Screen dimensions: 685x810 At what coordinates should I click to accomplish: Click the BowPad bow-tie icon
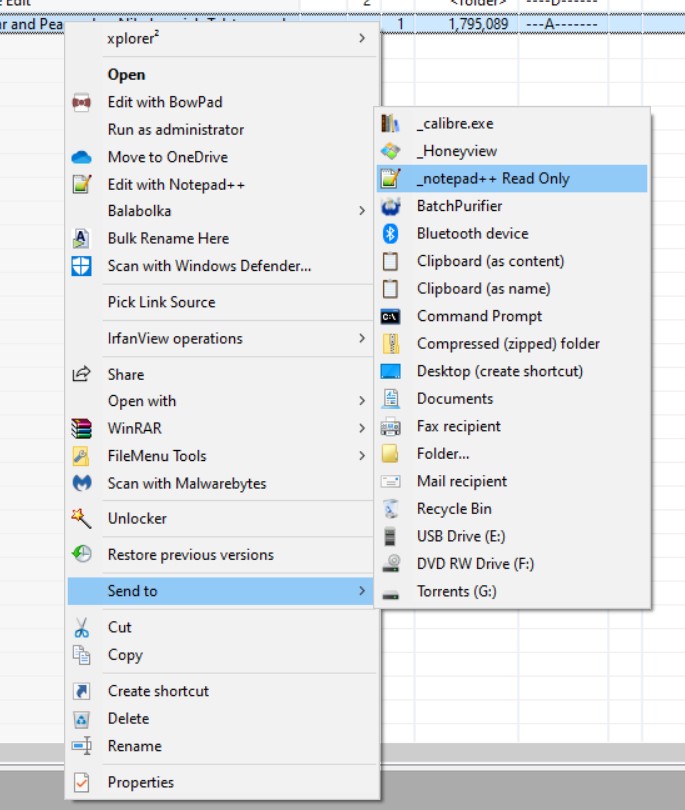(x=81, y=102)
